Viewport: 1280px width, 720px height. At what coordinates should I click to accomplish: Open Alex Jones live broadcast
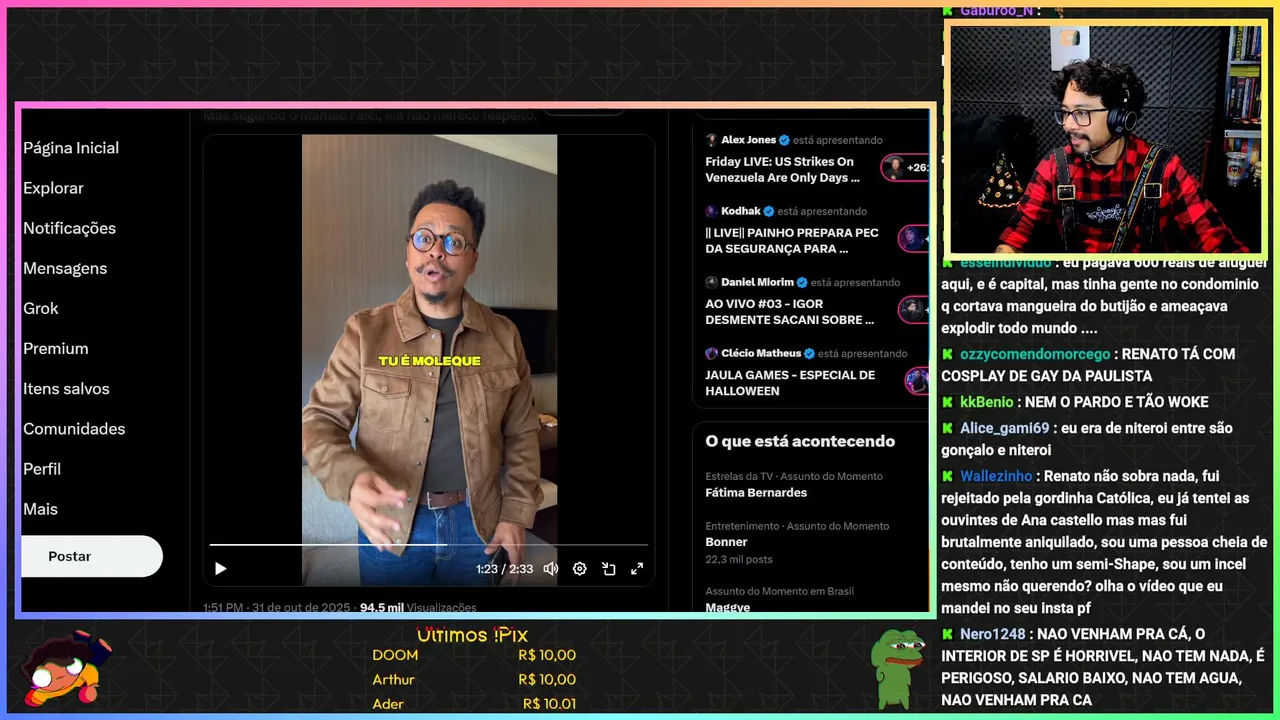click(782, 169)
